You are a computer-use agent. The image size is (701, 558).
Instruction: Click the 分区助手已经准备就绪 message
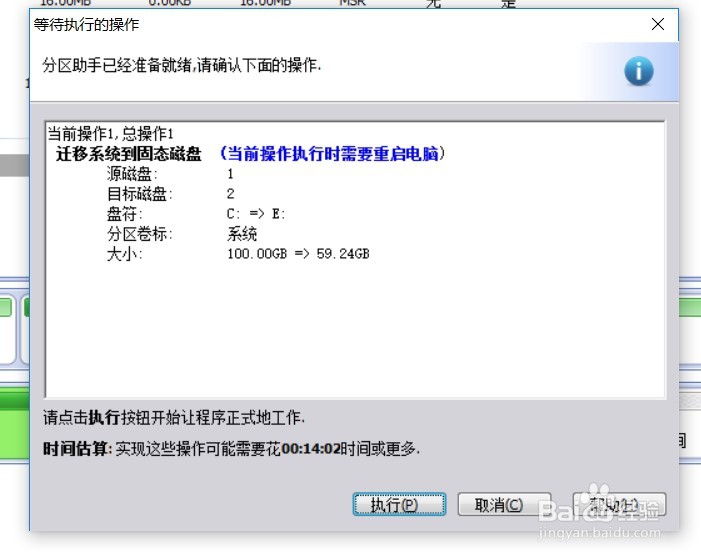point(182,65)
